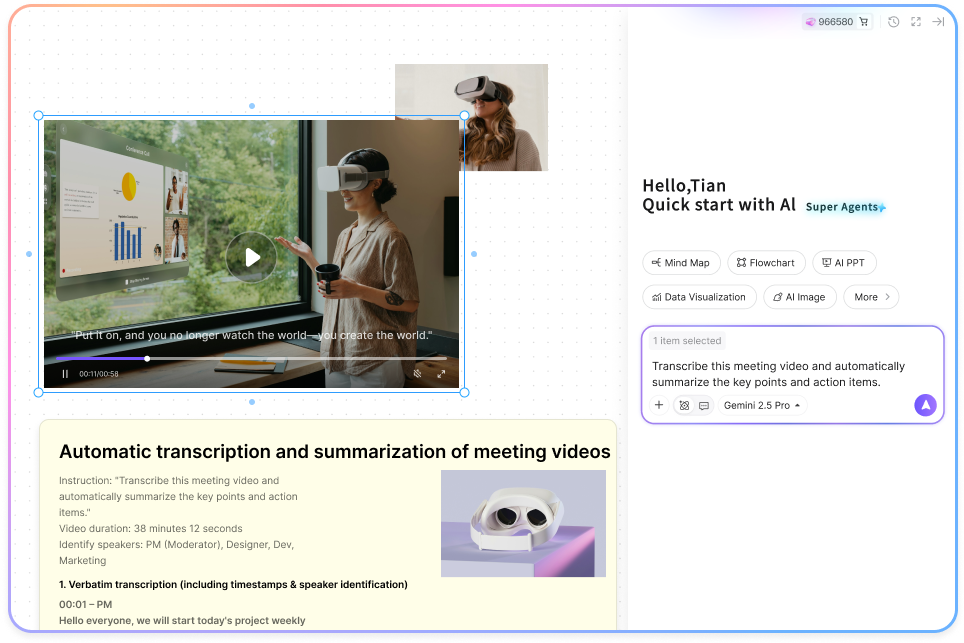Enter fullscreen on the video player

(441, 374)
